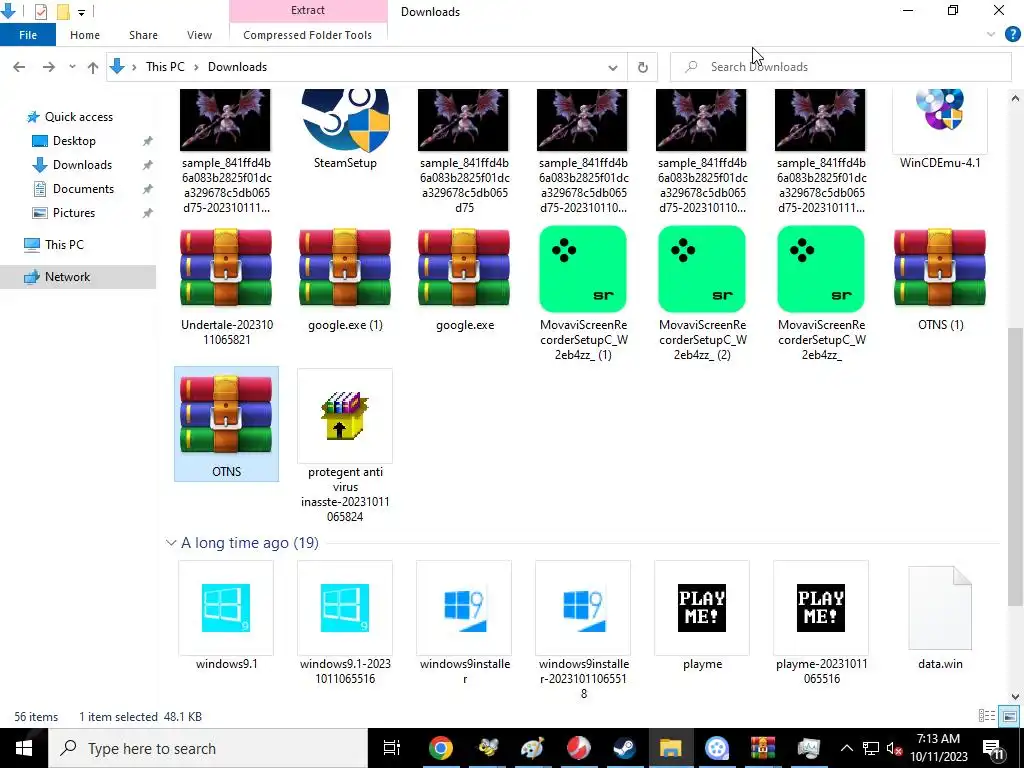Click the Extract contextual tab header
1024x768 pixels.
(x=308, y=10)
